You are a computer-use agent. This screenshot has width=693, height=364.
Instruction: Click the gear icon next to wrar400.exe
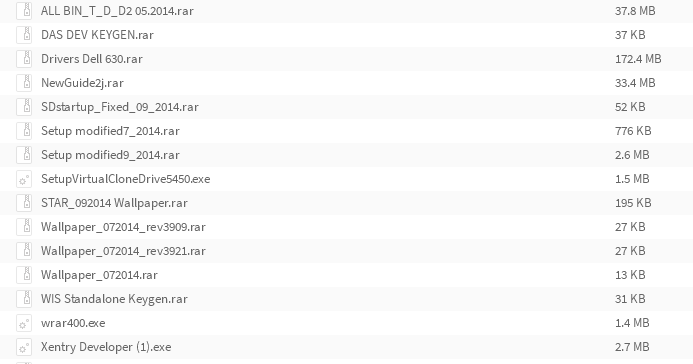[24, 323]
